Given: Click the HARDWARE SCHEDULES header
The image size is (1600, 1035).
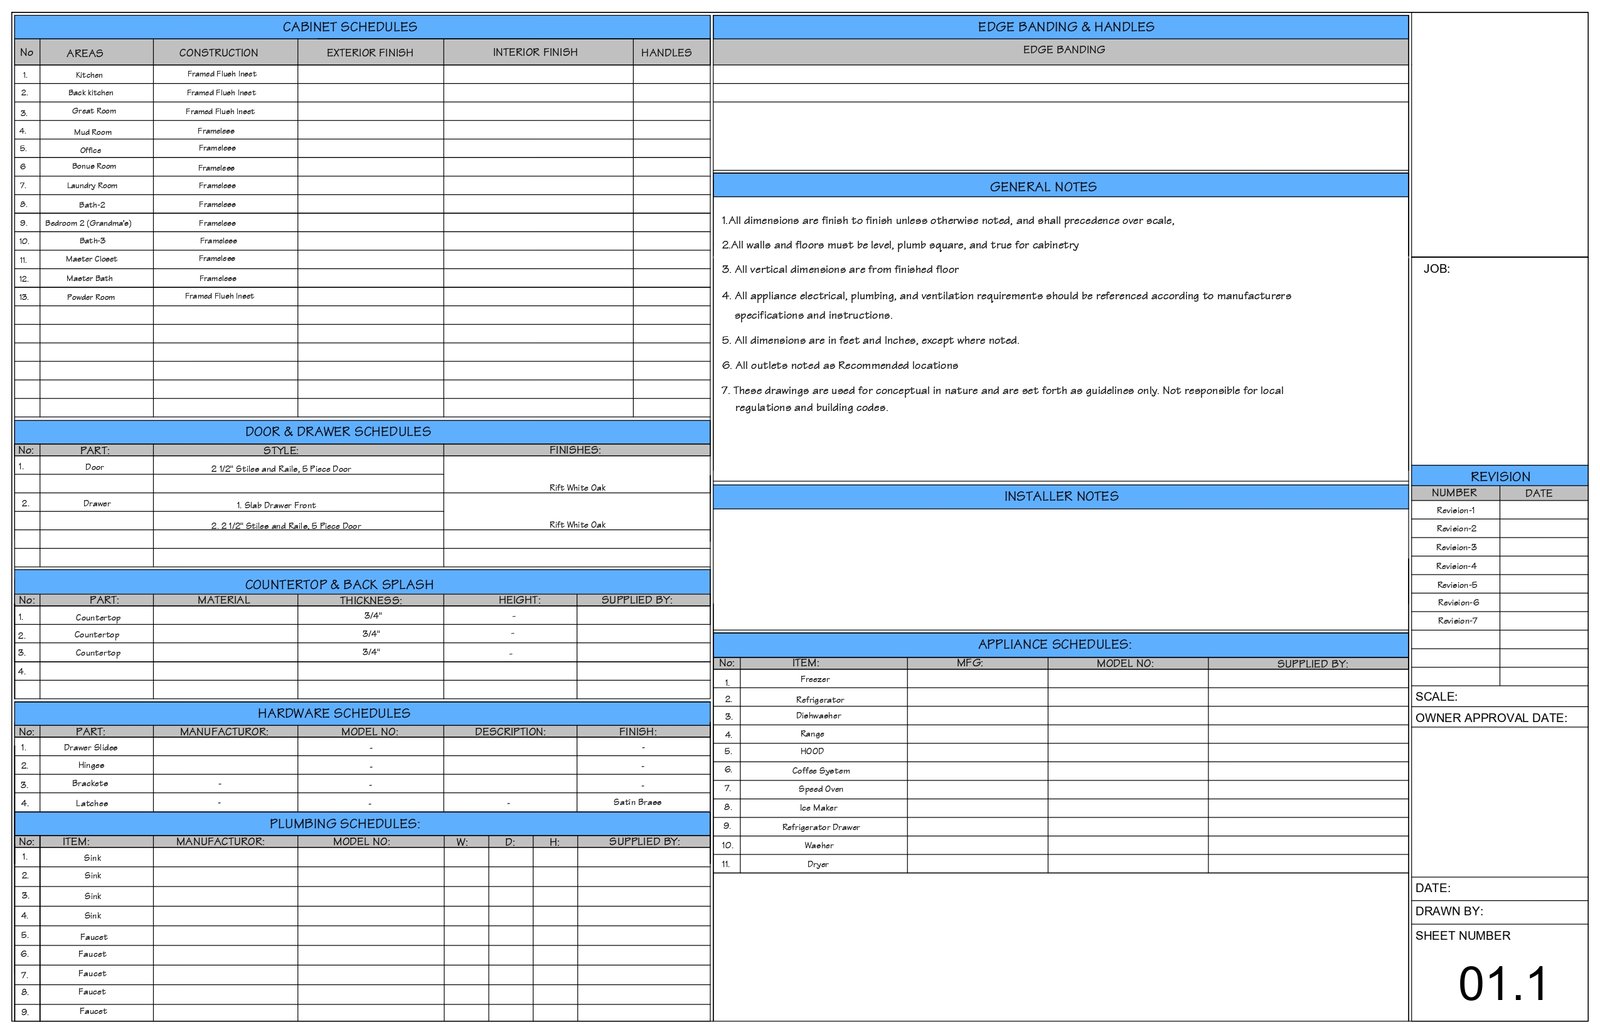Looking at the screenshot, I should (334, 714).
